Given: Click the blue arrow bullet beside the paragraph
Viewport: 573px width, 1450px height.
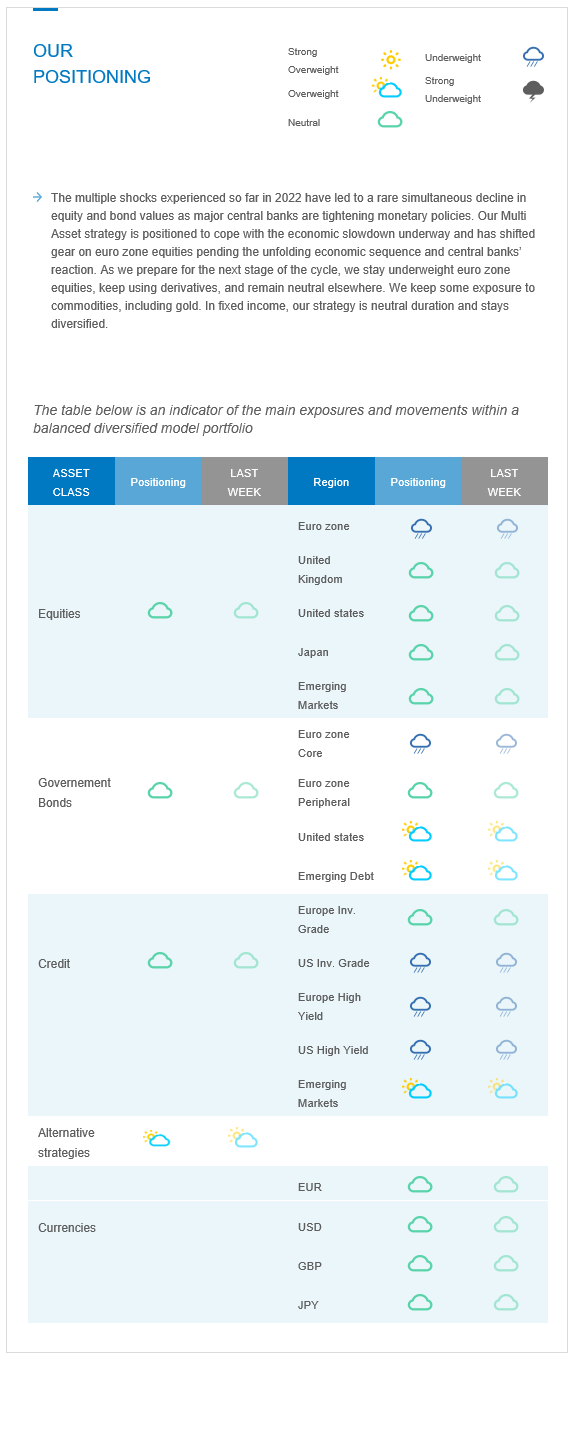Looking at the screenshot, I should pyautogui.click(x=37, y=197).
